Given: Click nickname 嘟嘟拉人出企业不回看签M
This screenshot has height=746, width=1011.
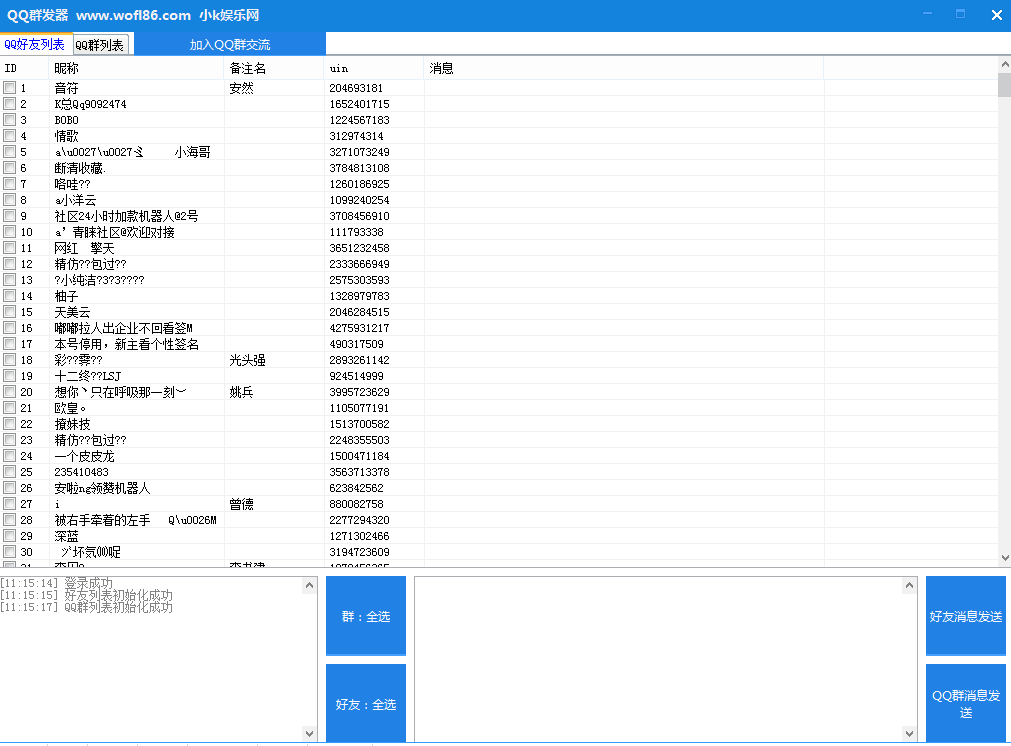Looking at the screenshot, I should pos(123,328).
